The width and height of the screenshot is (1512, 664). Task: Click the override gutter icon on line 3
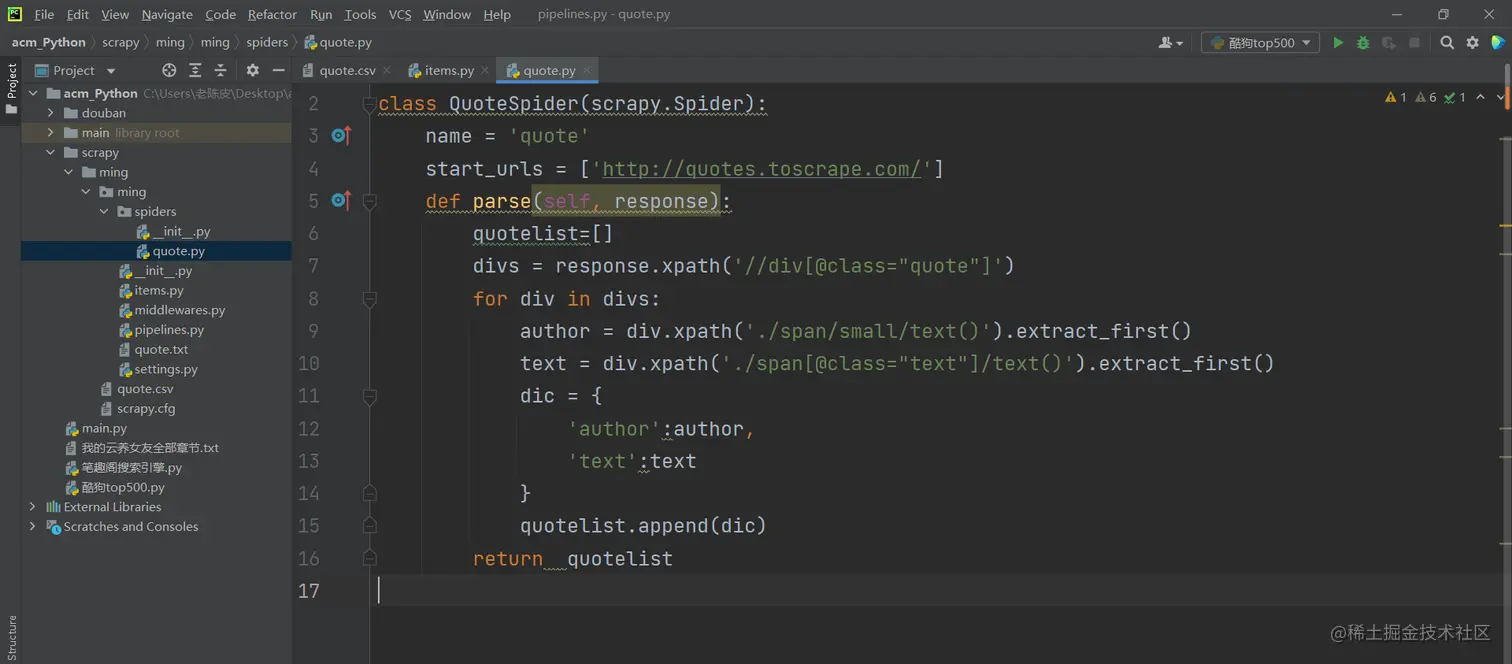(x=341, y=136)
